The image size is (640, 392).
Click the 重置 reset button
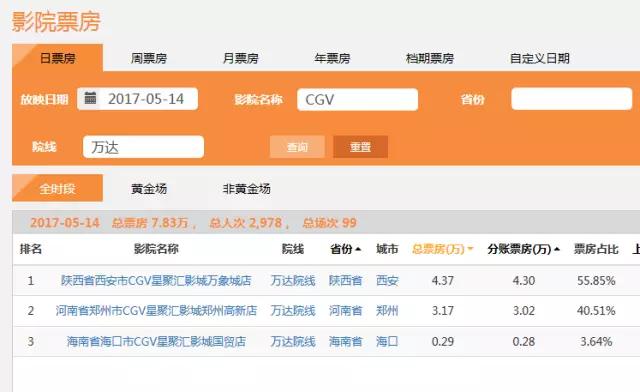360,147
